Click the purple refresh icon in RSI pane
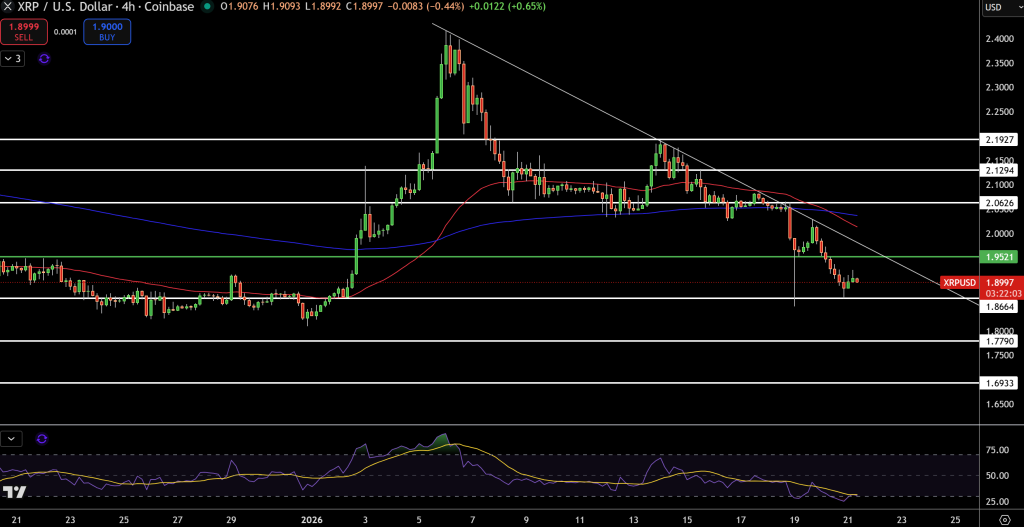 [x=42, y=439]
